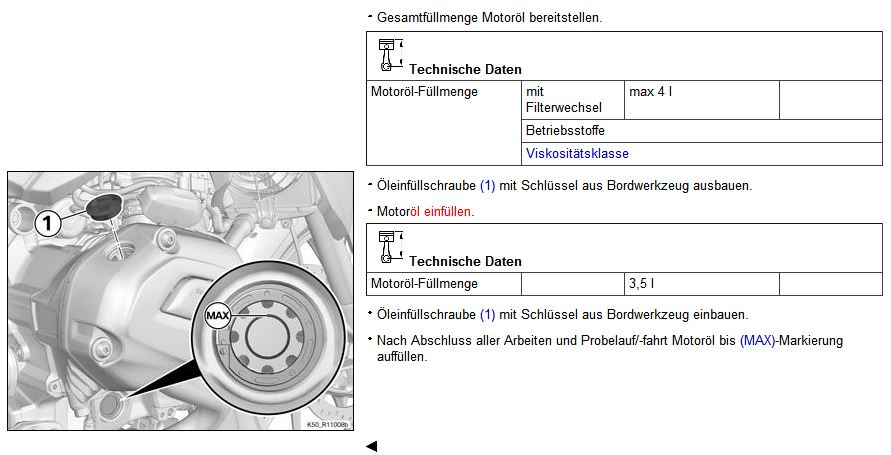Click 'Gesamtfüllmenge Motoröl bereitstellen' step text
The height and width of the screenshot is (455, 891).
[x=489, y=18]
